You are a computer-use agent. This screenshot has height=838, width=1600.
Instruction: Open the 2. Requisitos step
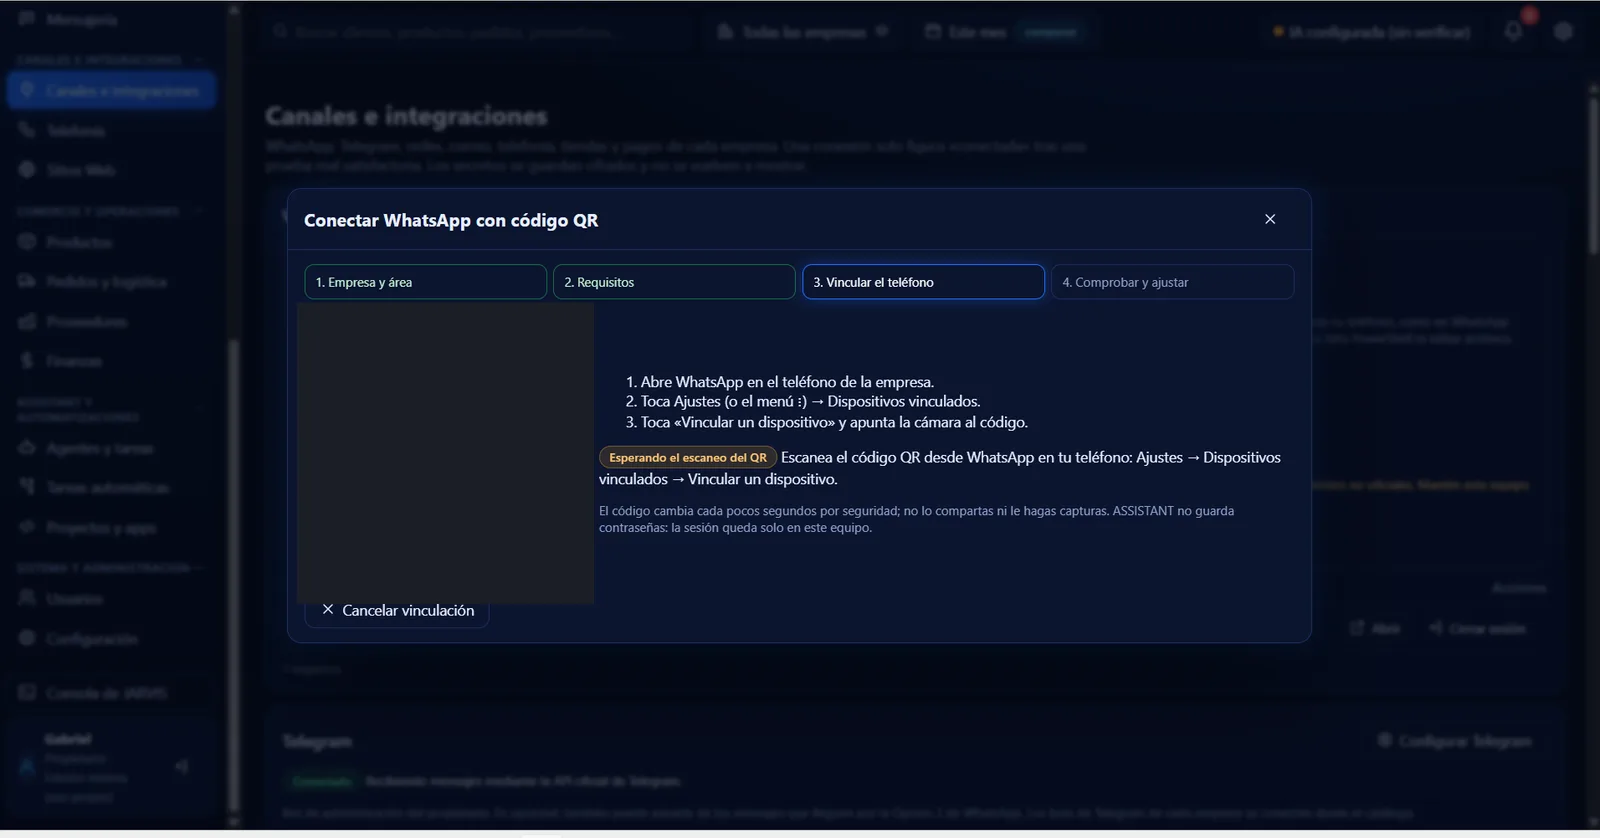pyautogui.click(x=674, y=282)
